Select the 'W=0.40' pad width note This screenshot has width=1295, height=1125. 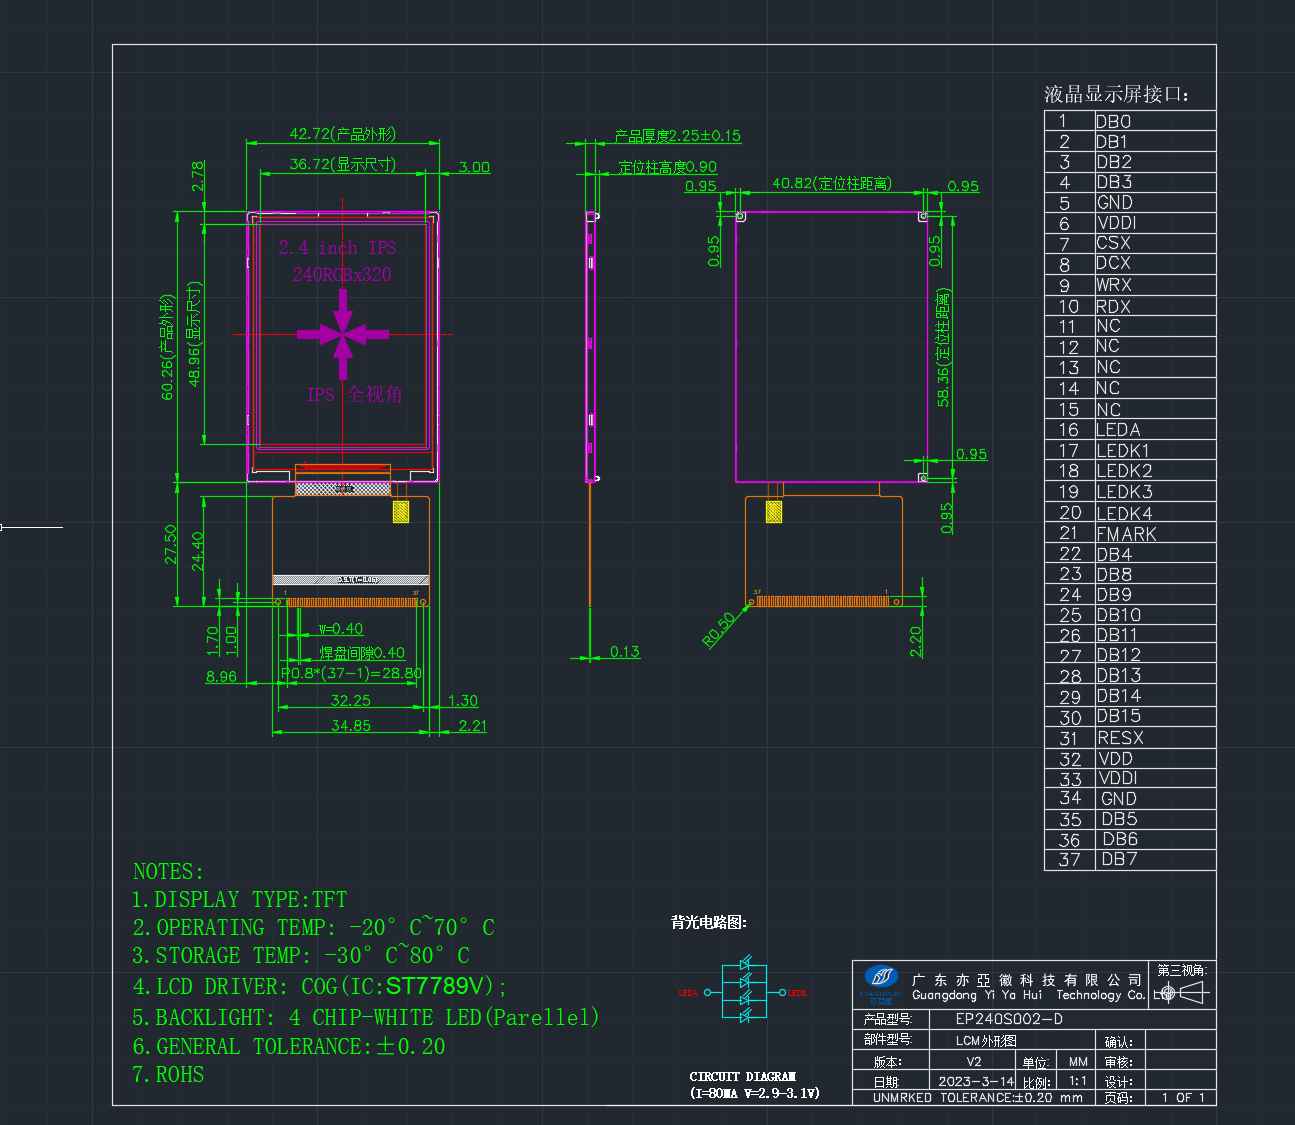(x=340, y=629)
